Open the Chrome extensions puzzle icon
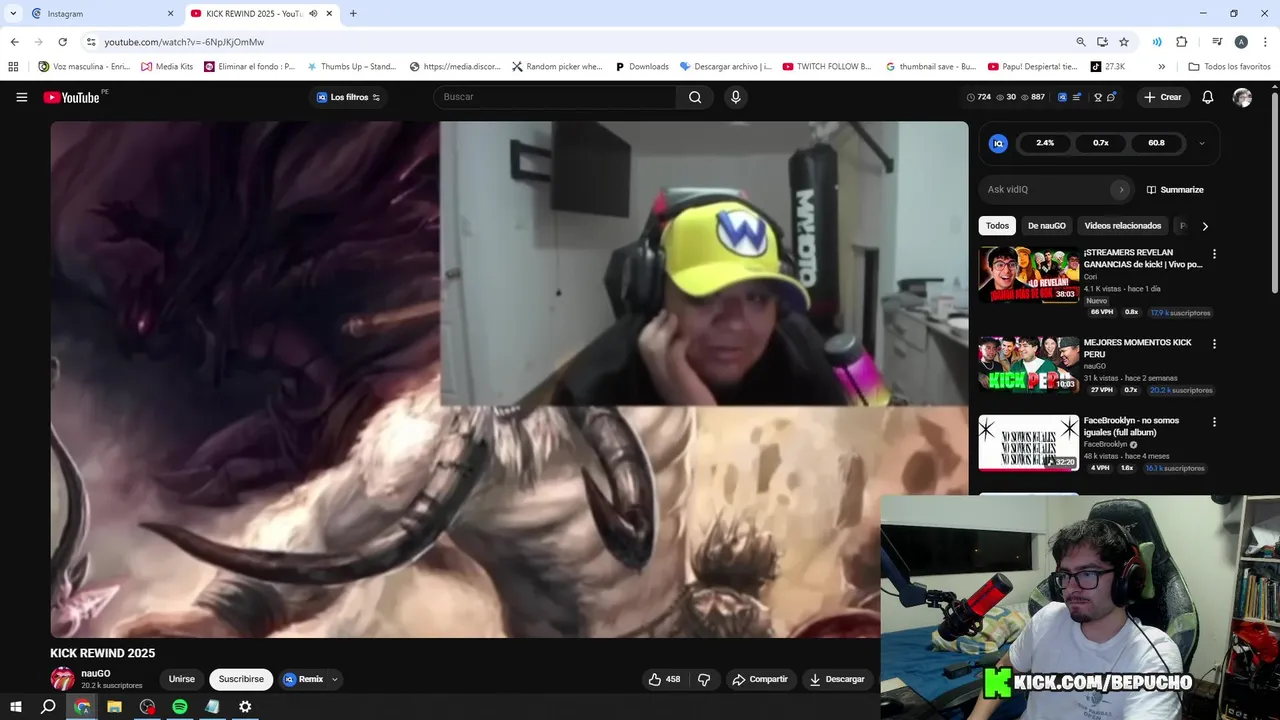The width and height of the screenshot is (1280, 720). 1181,42
